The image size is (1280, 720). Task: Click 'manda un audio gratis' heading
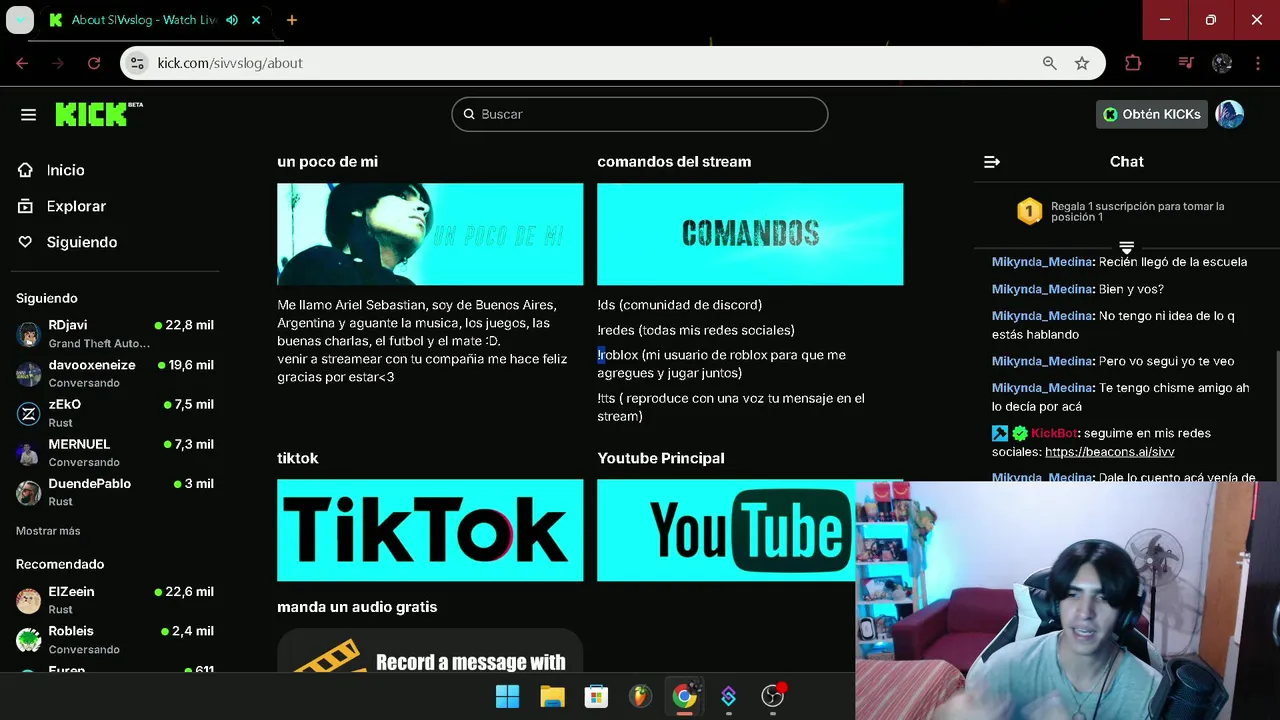[x=357, y=607]
